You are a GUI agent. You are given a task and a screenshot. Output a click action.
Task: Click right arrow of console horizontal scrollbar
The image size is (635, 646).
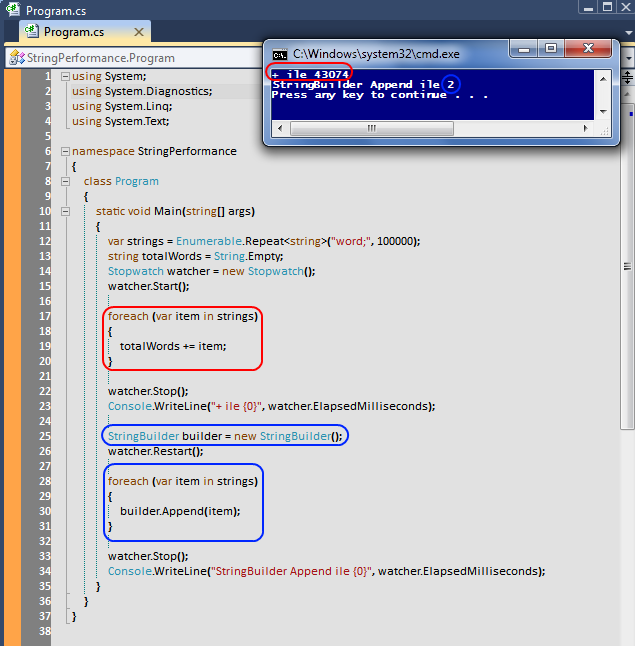tap(584, 128)
